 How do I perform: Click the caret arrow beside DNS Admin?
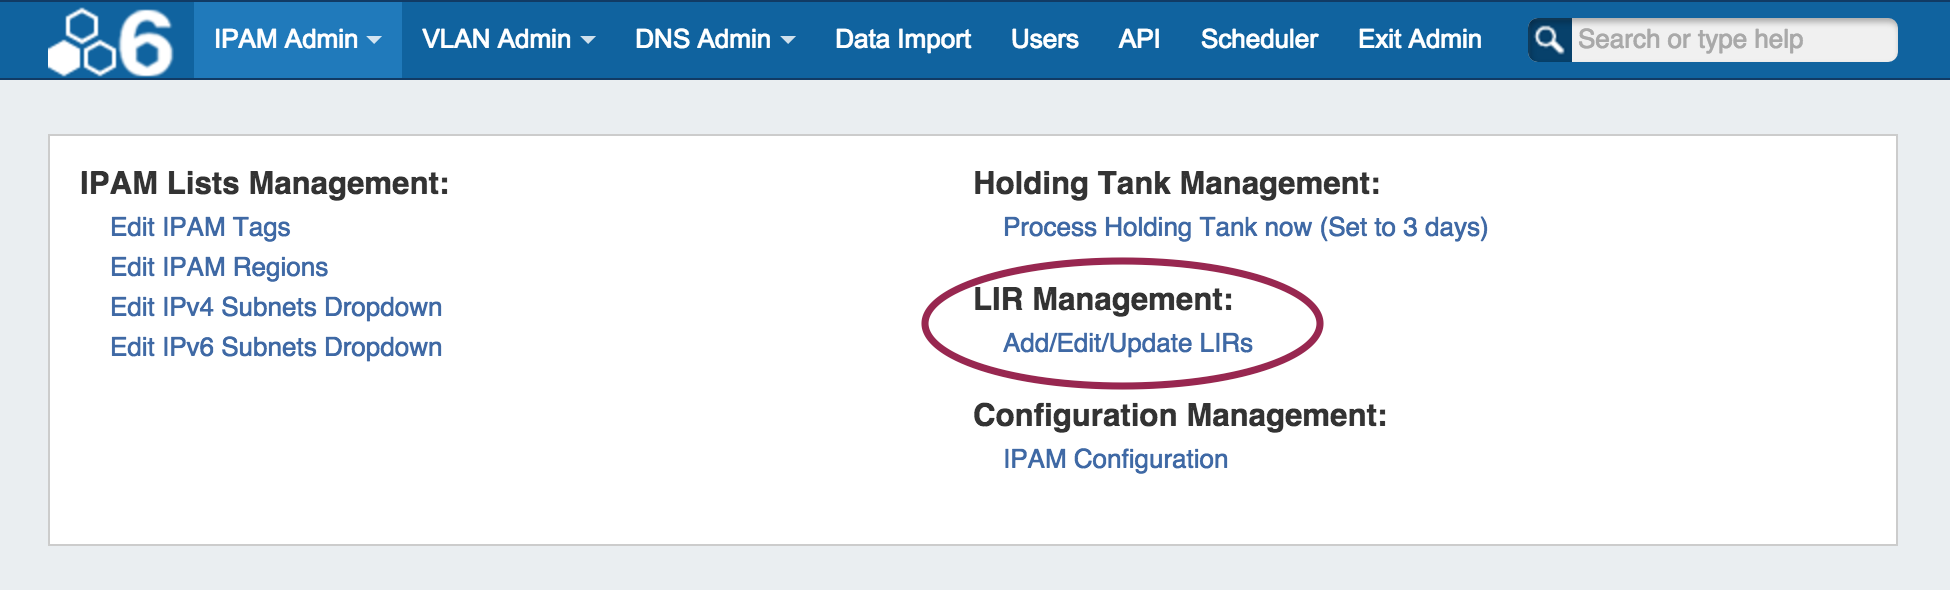(788, 40)
